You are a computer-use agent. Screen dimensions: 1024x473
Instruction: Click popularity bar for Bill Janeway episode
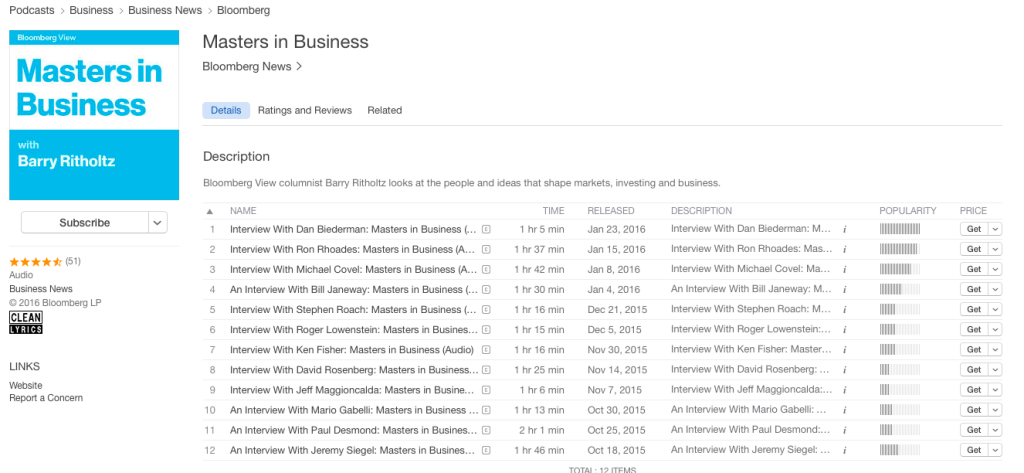click(x=900, y=289)
